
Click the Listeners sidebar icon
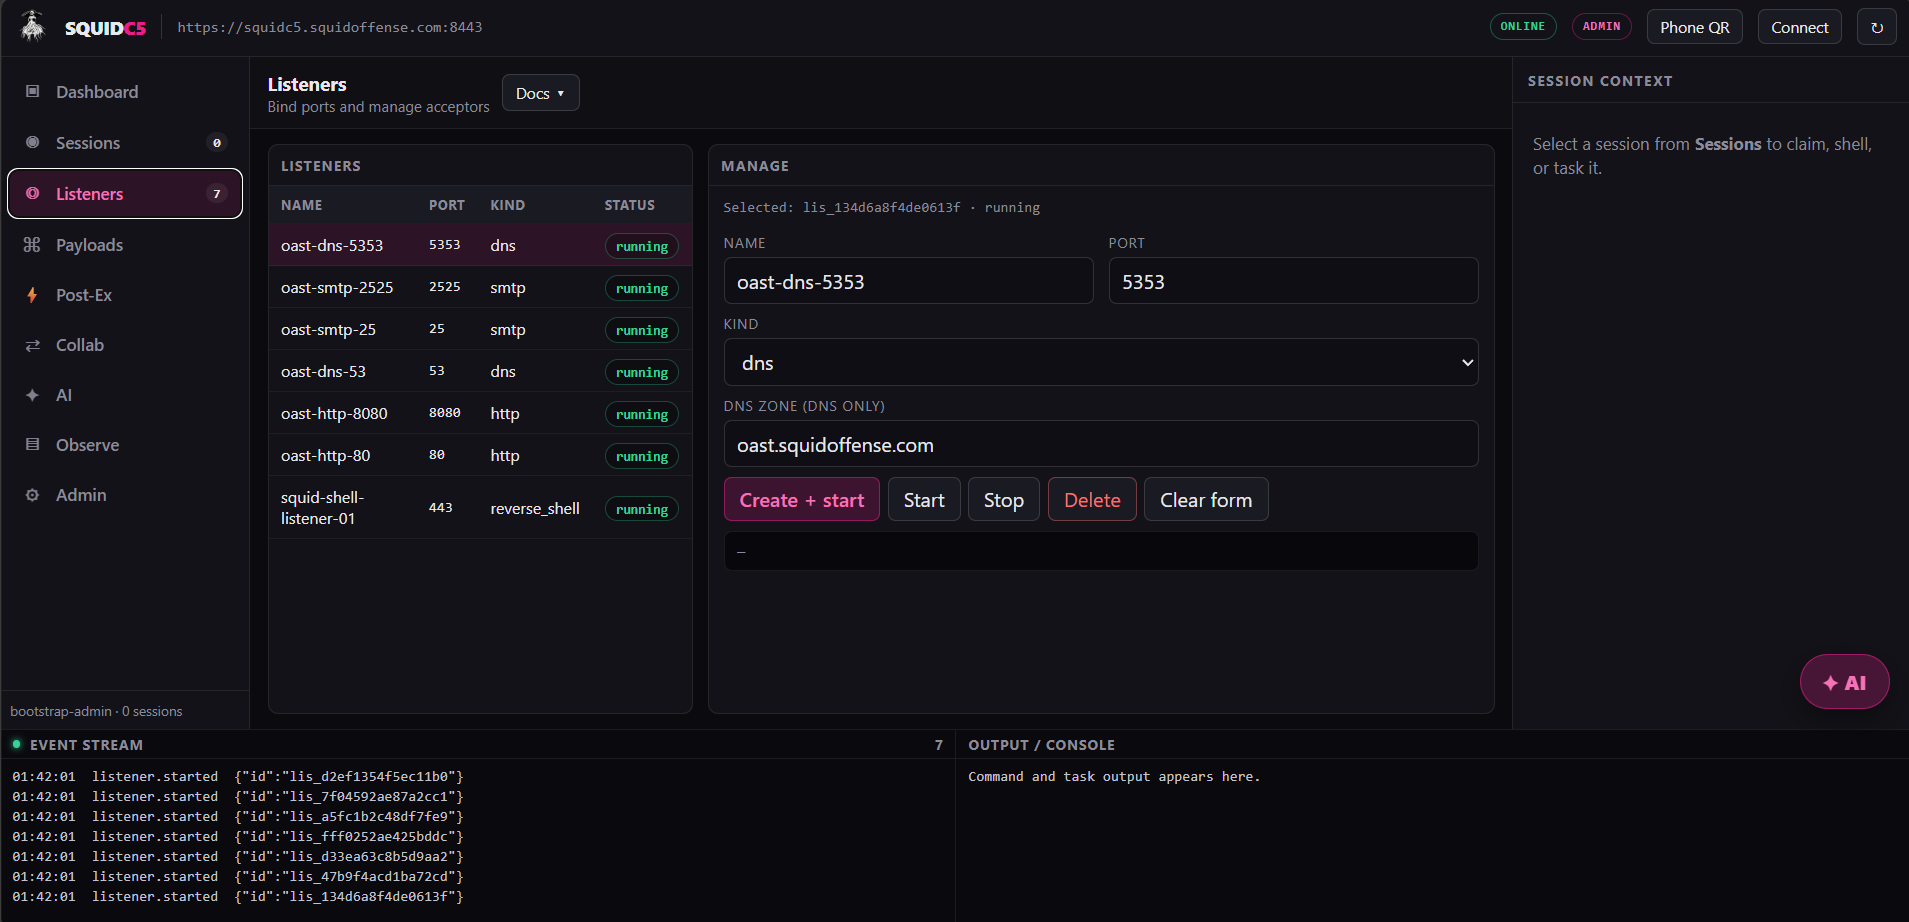tap(33, 193)
